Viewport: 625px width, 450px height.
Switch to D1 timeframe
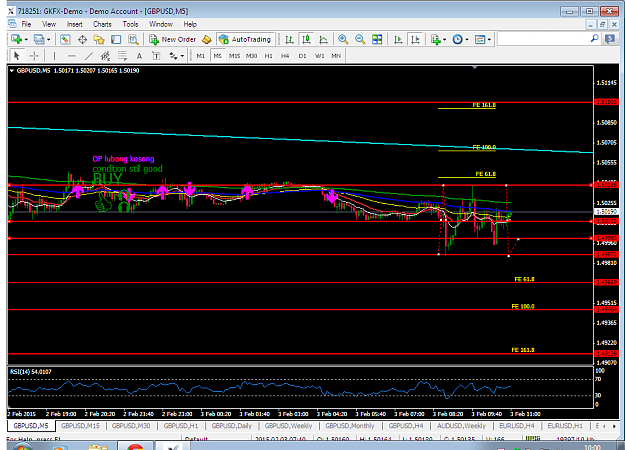303,56
